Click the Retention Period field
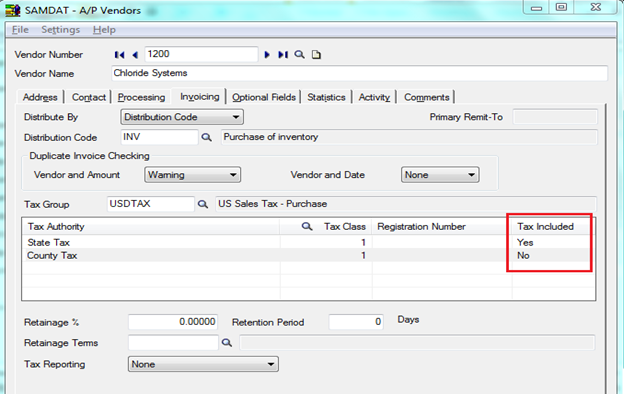 click(x=356, y=322)
